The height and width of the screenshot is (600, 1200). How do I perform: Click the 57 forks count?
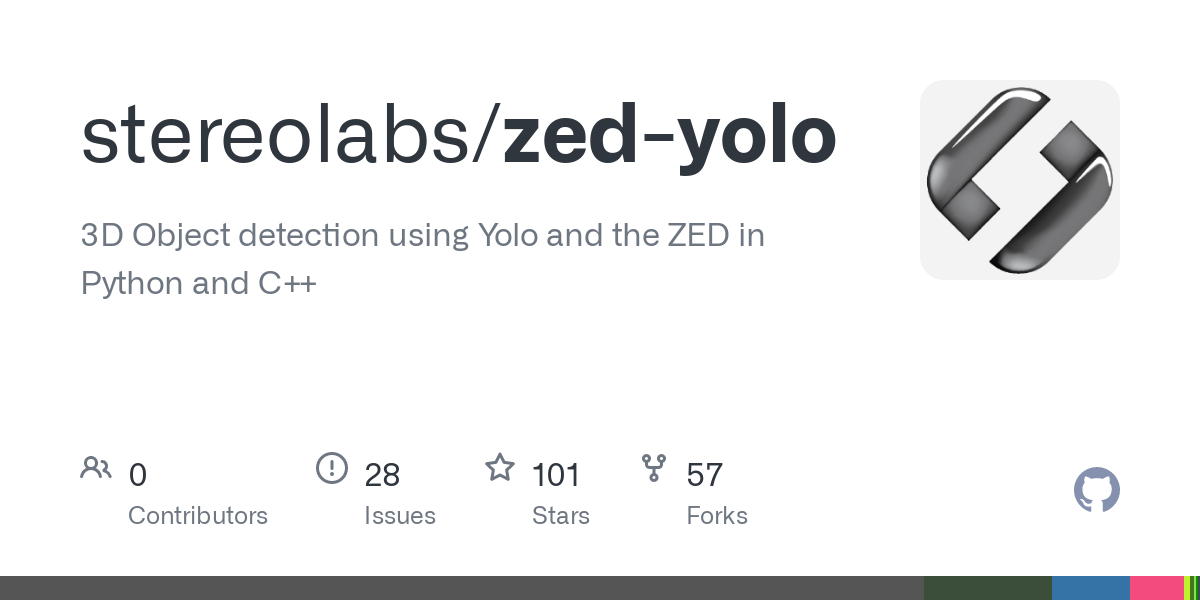(705, 475)
